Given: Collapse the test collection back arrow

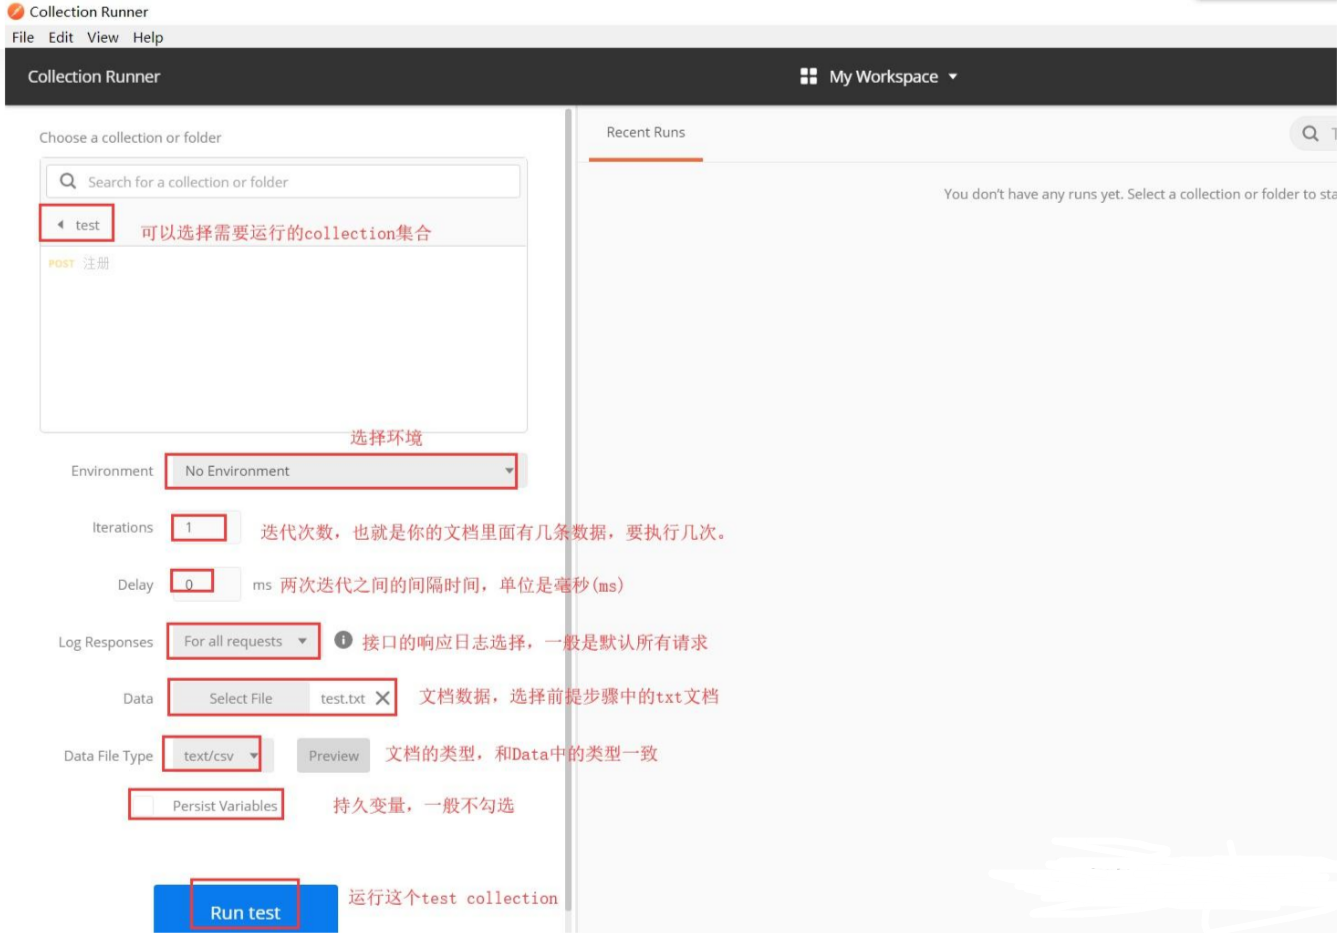Looking at the screenshot, I should [x=60, y=225].
